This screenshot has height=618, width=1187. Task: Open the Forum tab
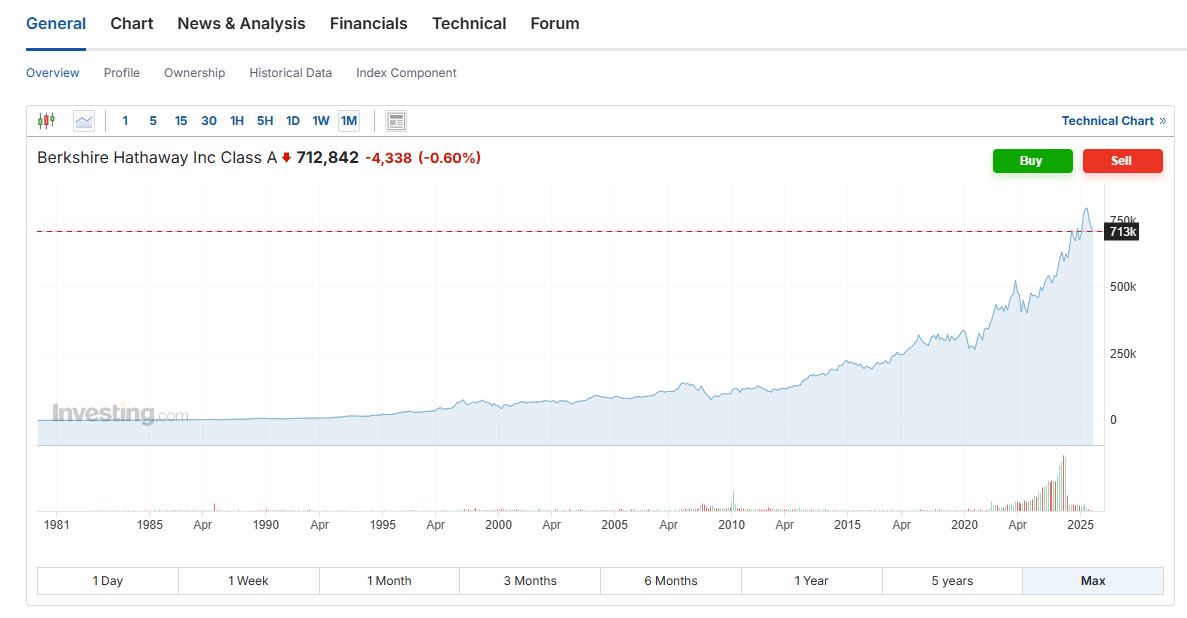pos(555,23)
